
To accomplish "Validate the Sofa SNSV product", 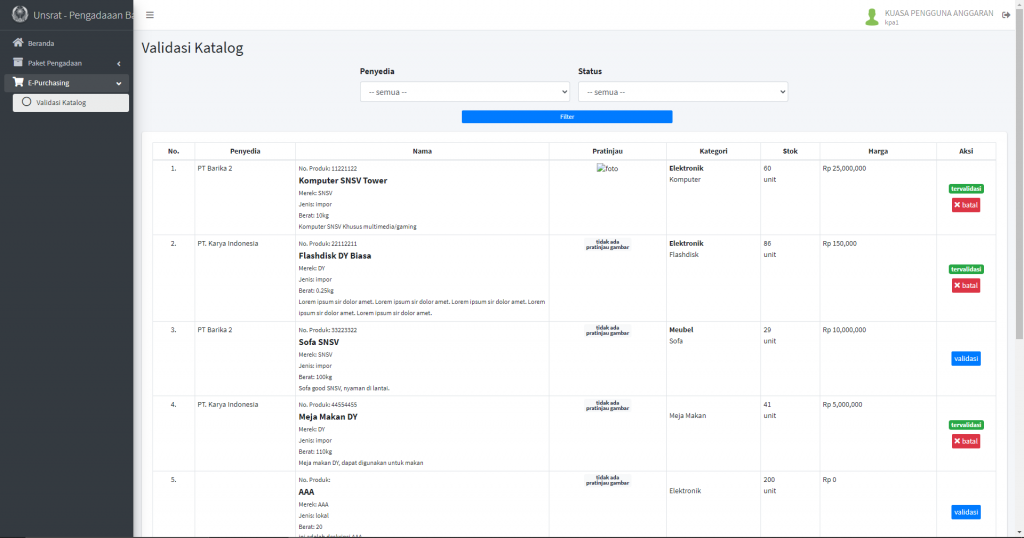I will coord(965,359).
